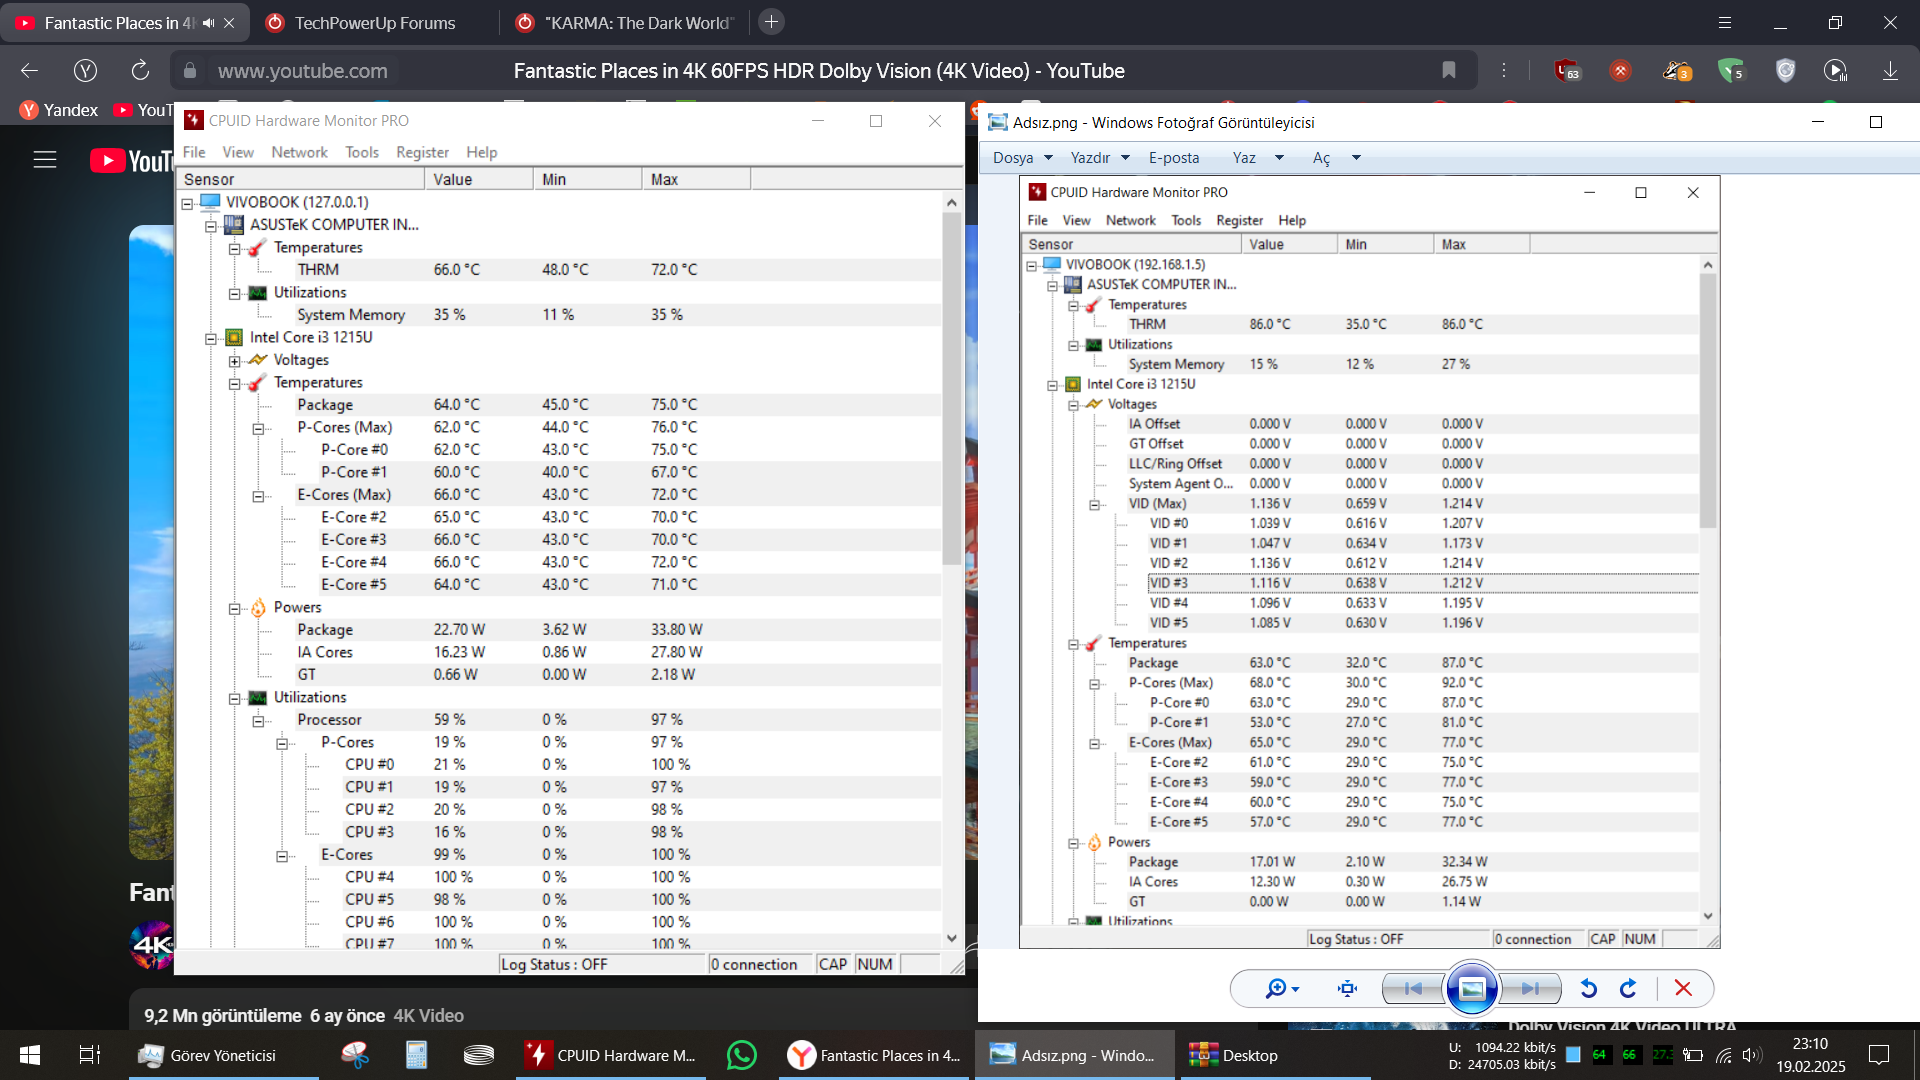Open Yaz dropdown in Photo Viewer
The width and height of the screenshot is (1920, 1080).
(x=1257, y=158)
